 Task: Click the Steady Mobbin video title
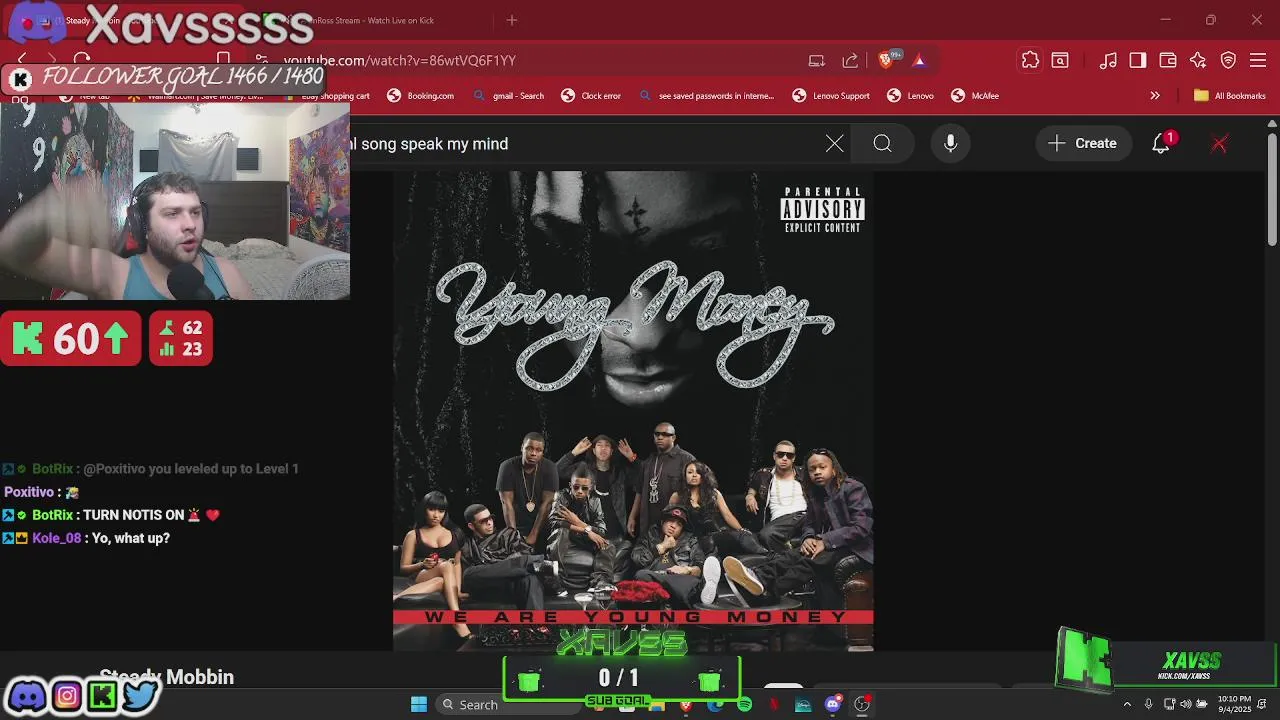(x=167, y=677)
